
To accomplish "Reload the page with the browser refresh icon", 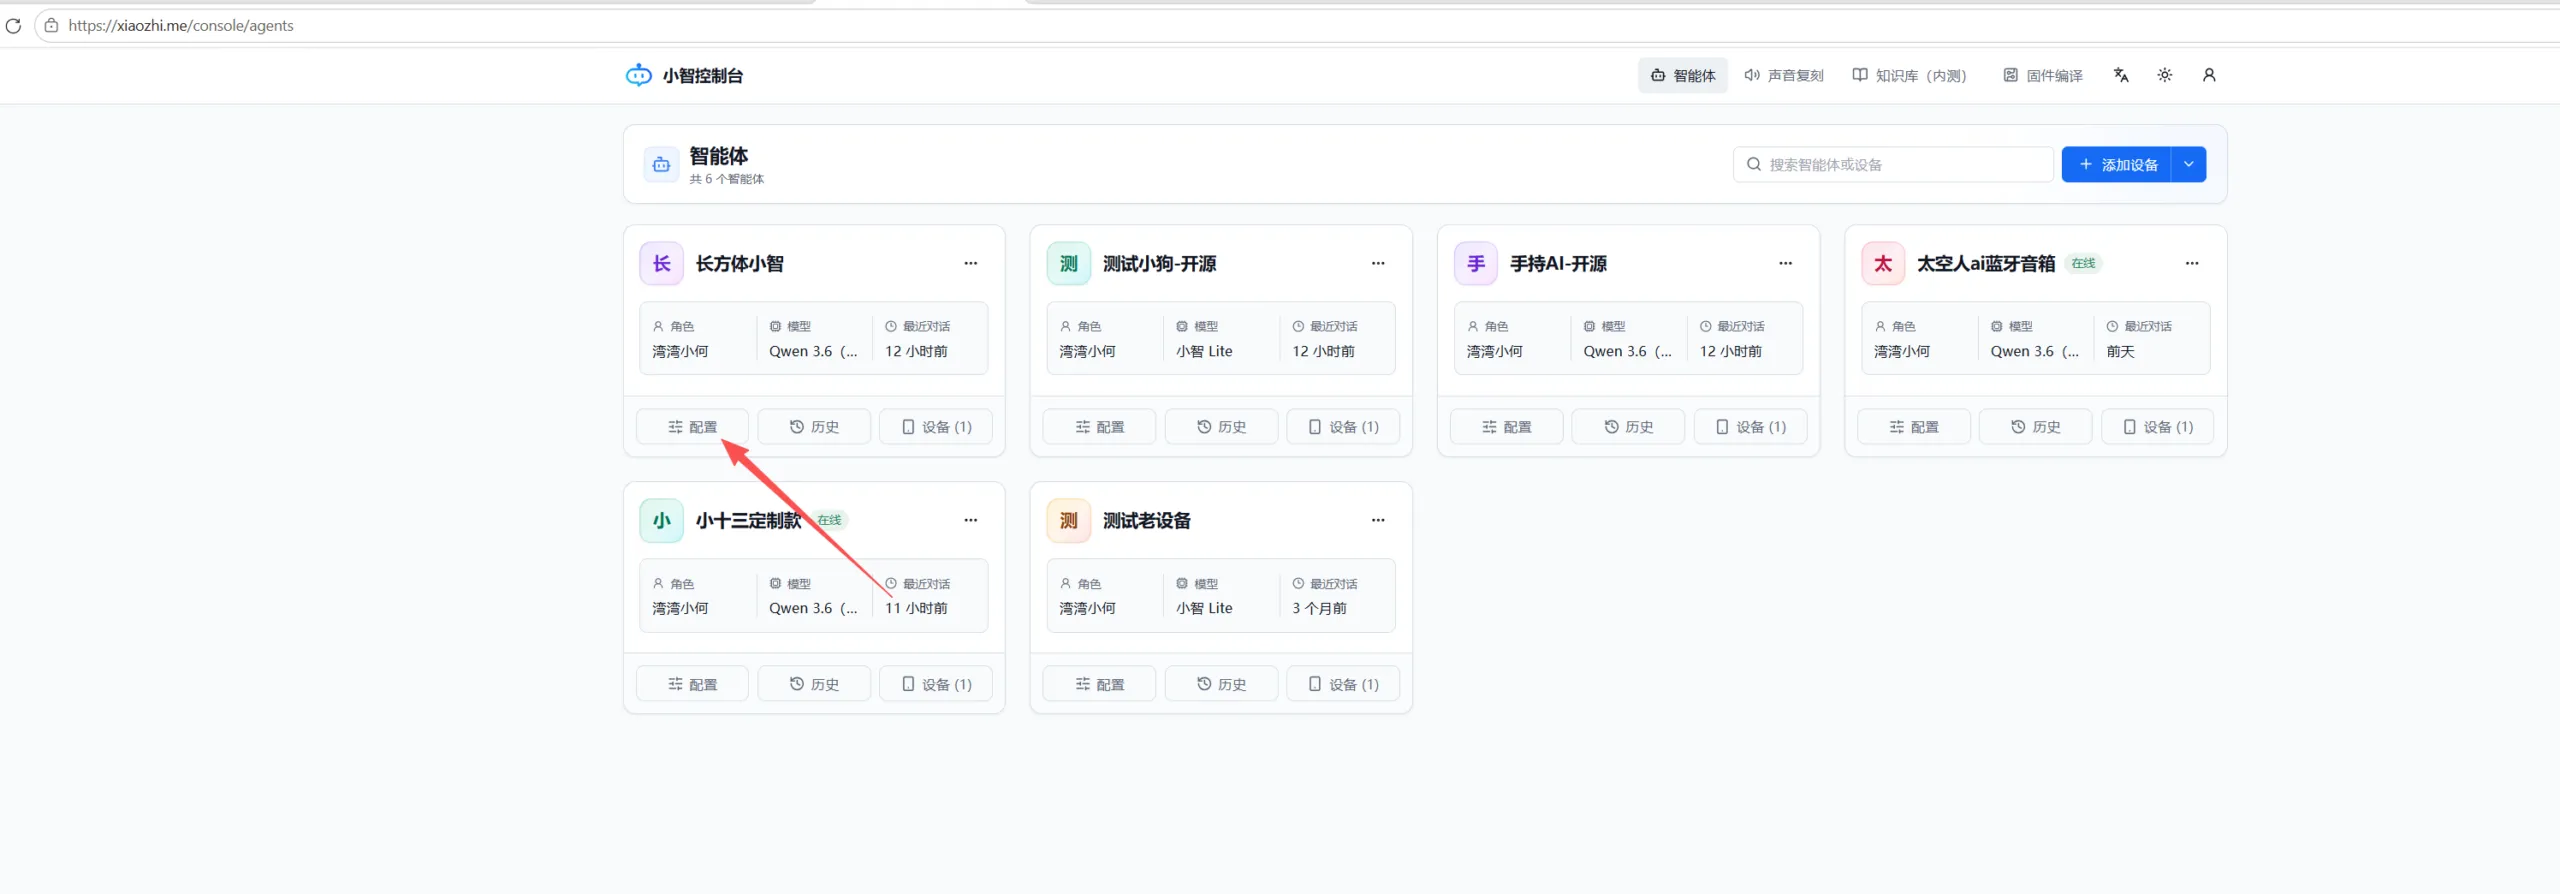I will pos(13,26).
